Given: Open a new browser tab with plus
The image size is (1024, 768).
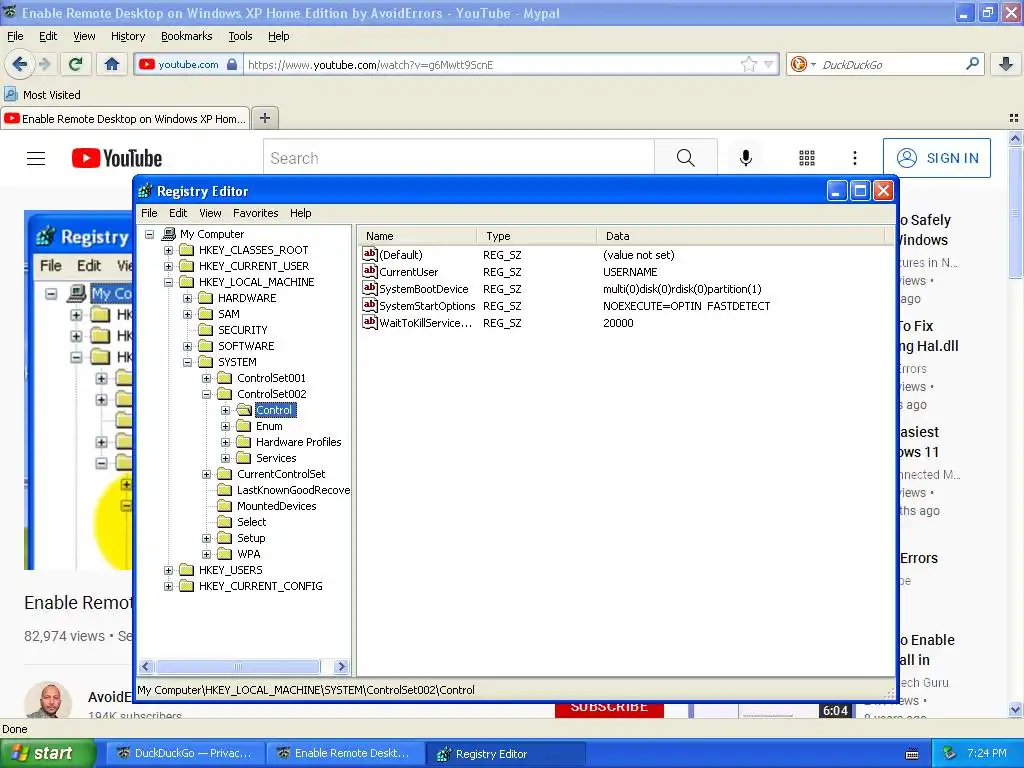Looking at the screenshot, I should pyautogui.click(x=264, y=118).
